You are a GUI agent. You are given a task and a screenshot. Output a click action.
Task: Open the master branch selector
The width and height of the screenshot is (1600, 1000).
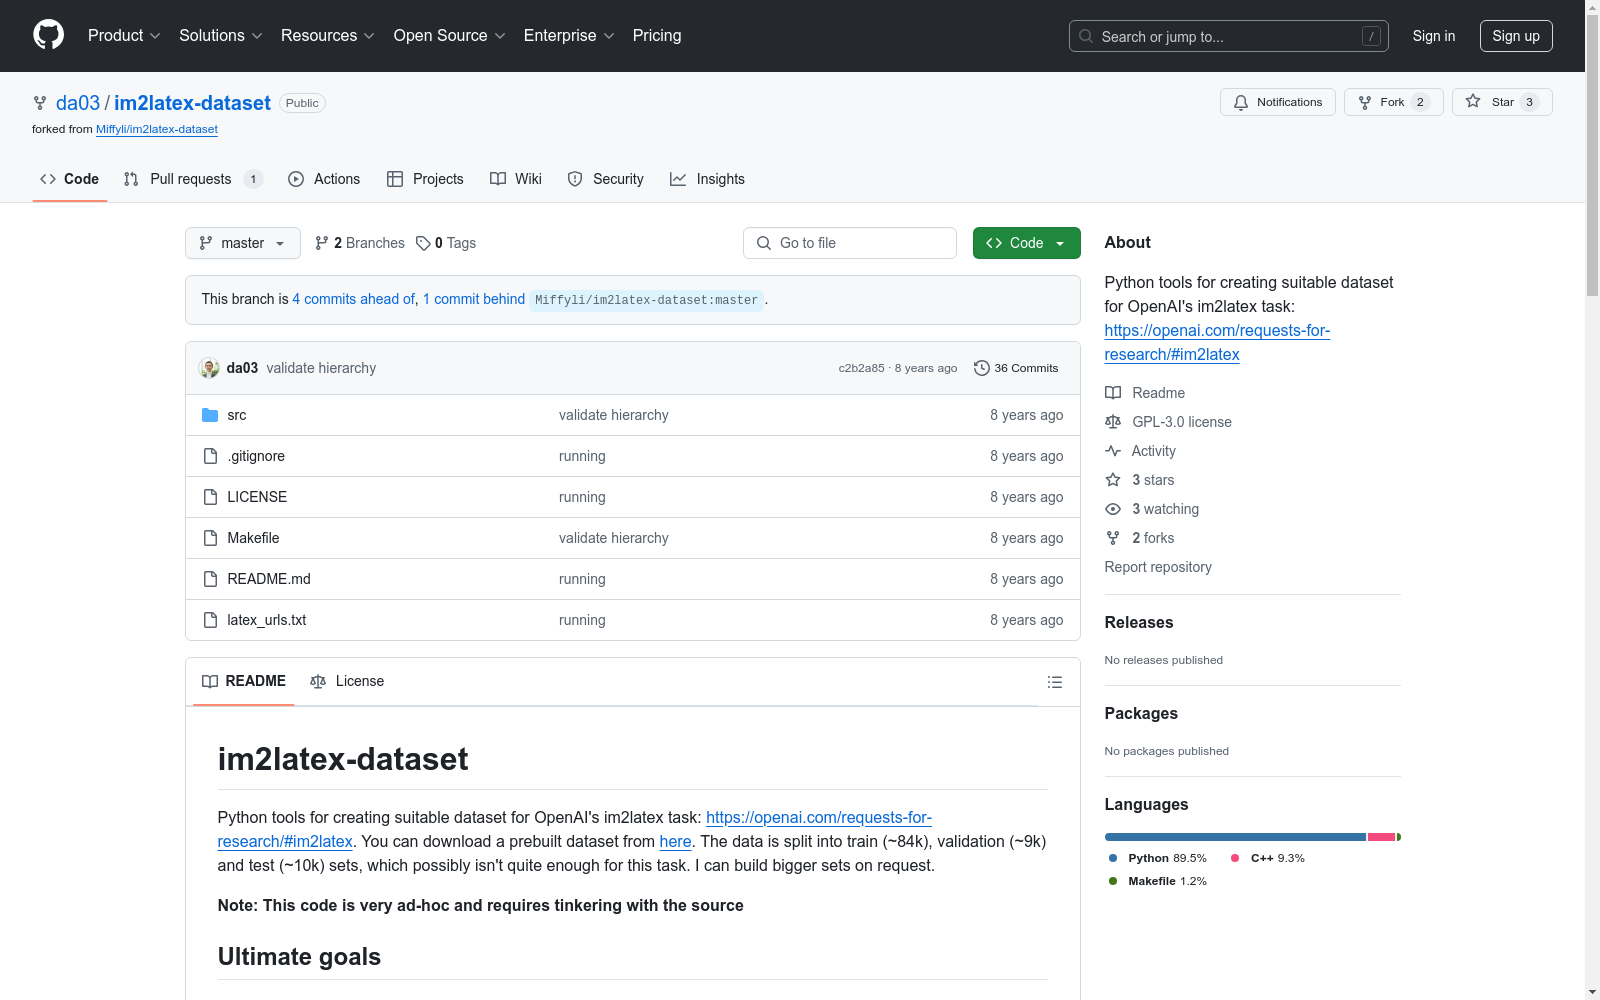click(x=243, y=243)
